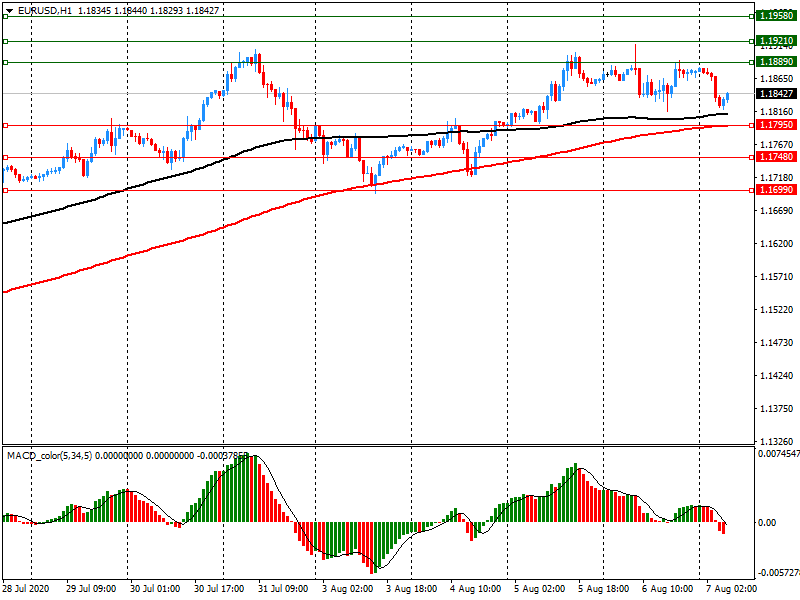The image size is (800, 600).
Task: Select the red 1.17480 price label
Action: point(776,157)
